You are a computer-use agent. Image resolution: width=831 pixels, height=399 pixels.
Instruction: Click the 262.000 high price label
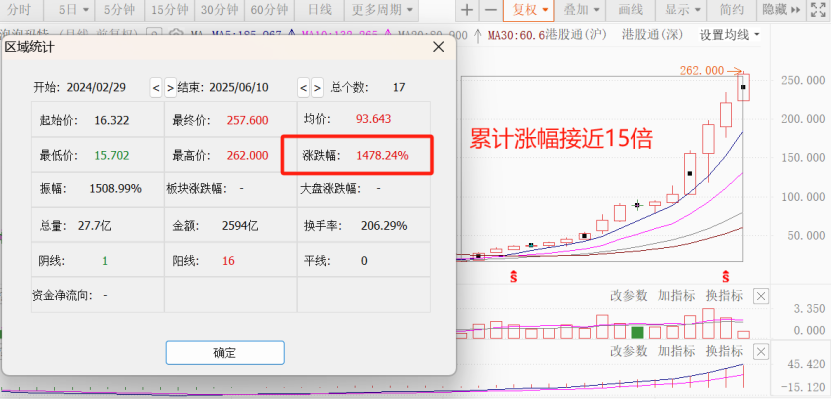pyautogui.click(x=702, y=70)
